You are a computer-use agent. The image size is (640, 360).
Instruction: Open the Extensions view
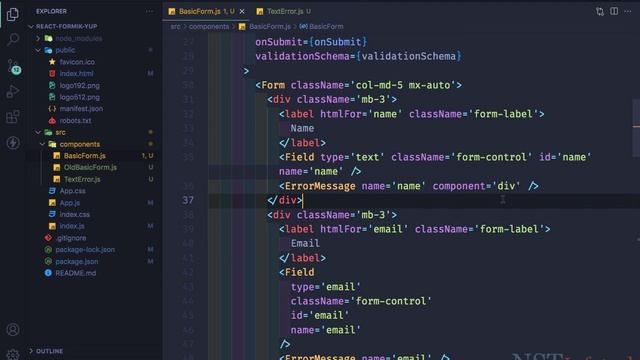(x=13, y=117)
